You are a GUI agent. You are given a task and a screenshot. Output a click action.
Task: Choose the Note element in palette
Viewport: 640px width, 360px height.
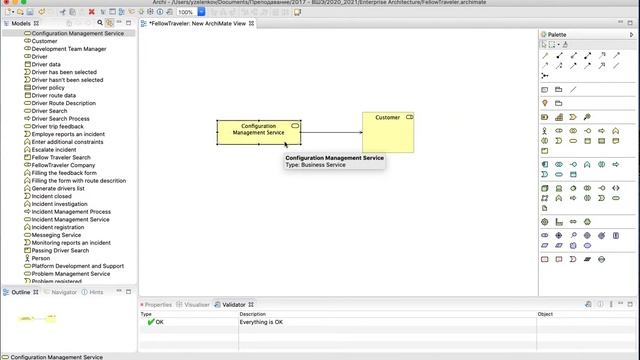(545, 89)
